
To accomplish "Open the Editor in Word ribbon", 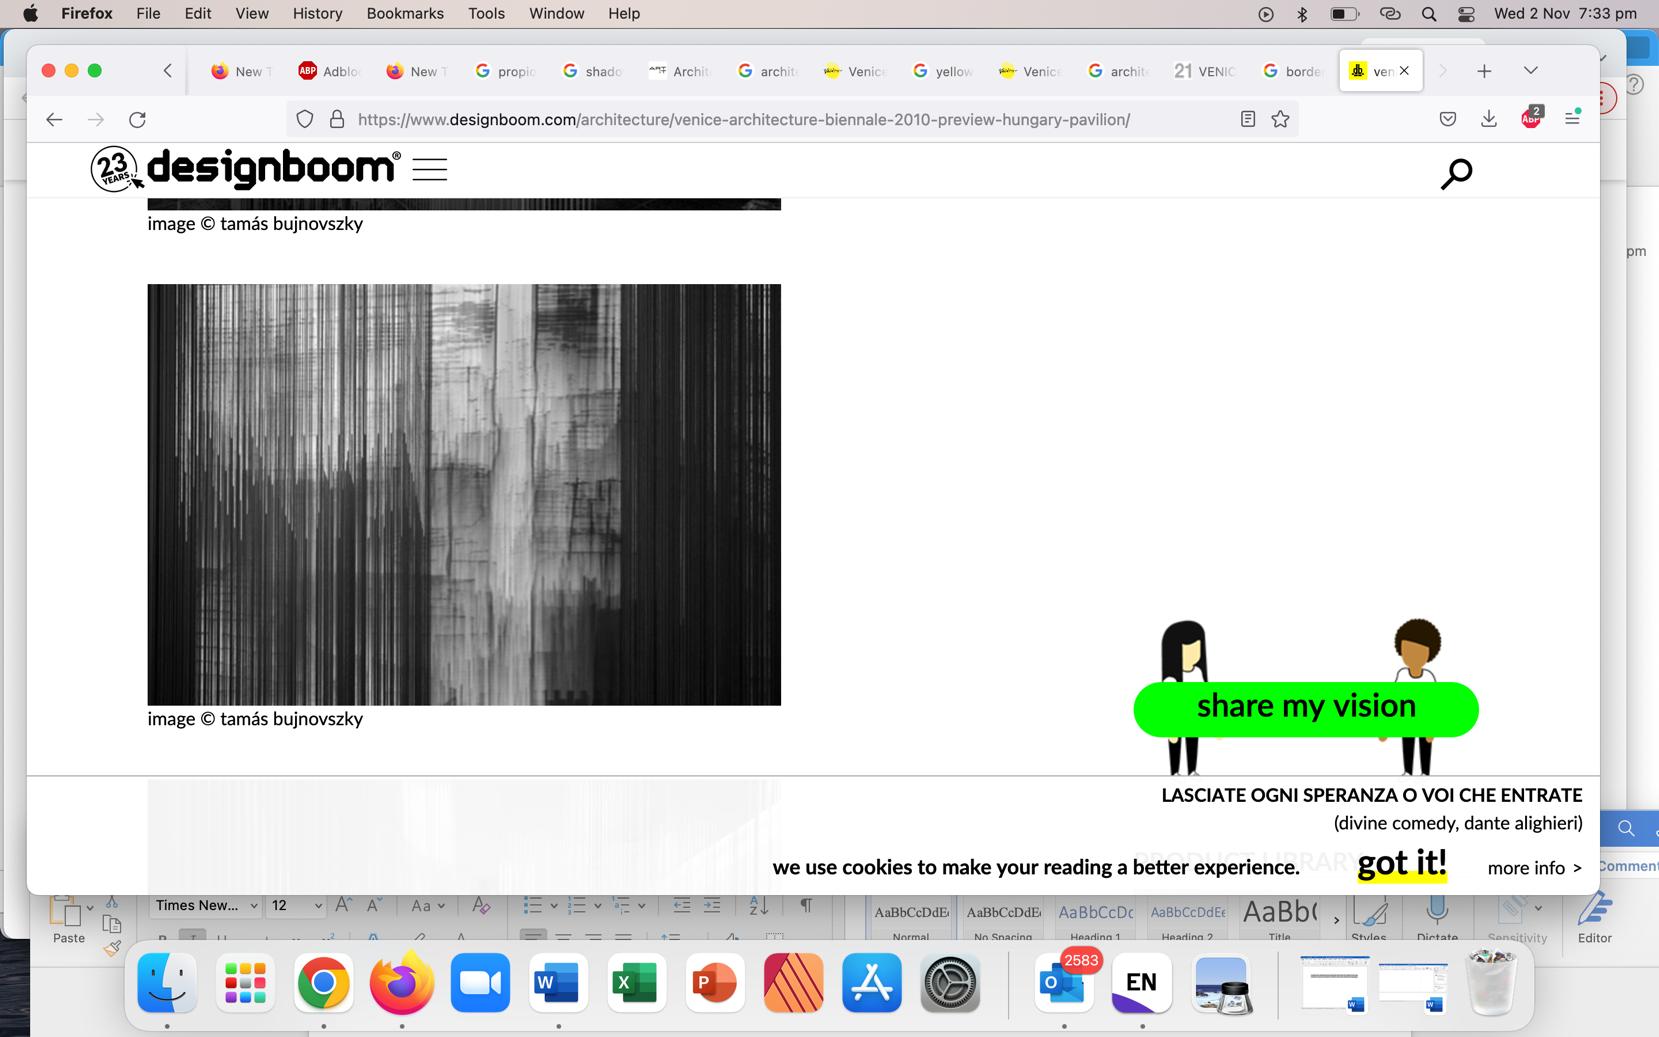I will click(x=1594, y=919).
